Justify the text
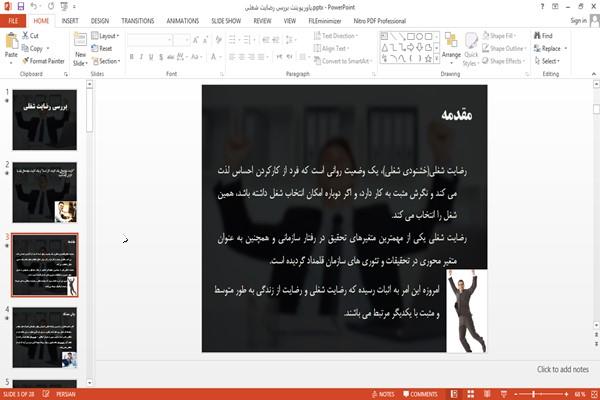The height and width of the screenshot is (400, 600). (x=261, y=57)
